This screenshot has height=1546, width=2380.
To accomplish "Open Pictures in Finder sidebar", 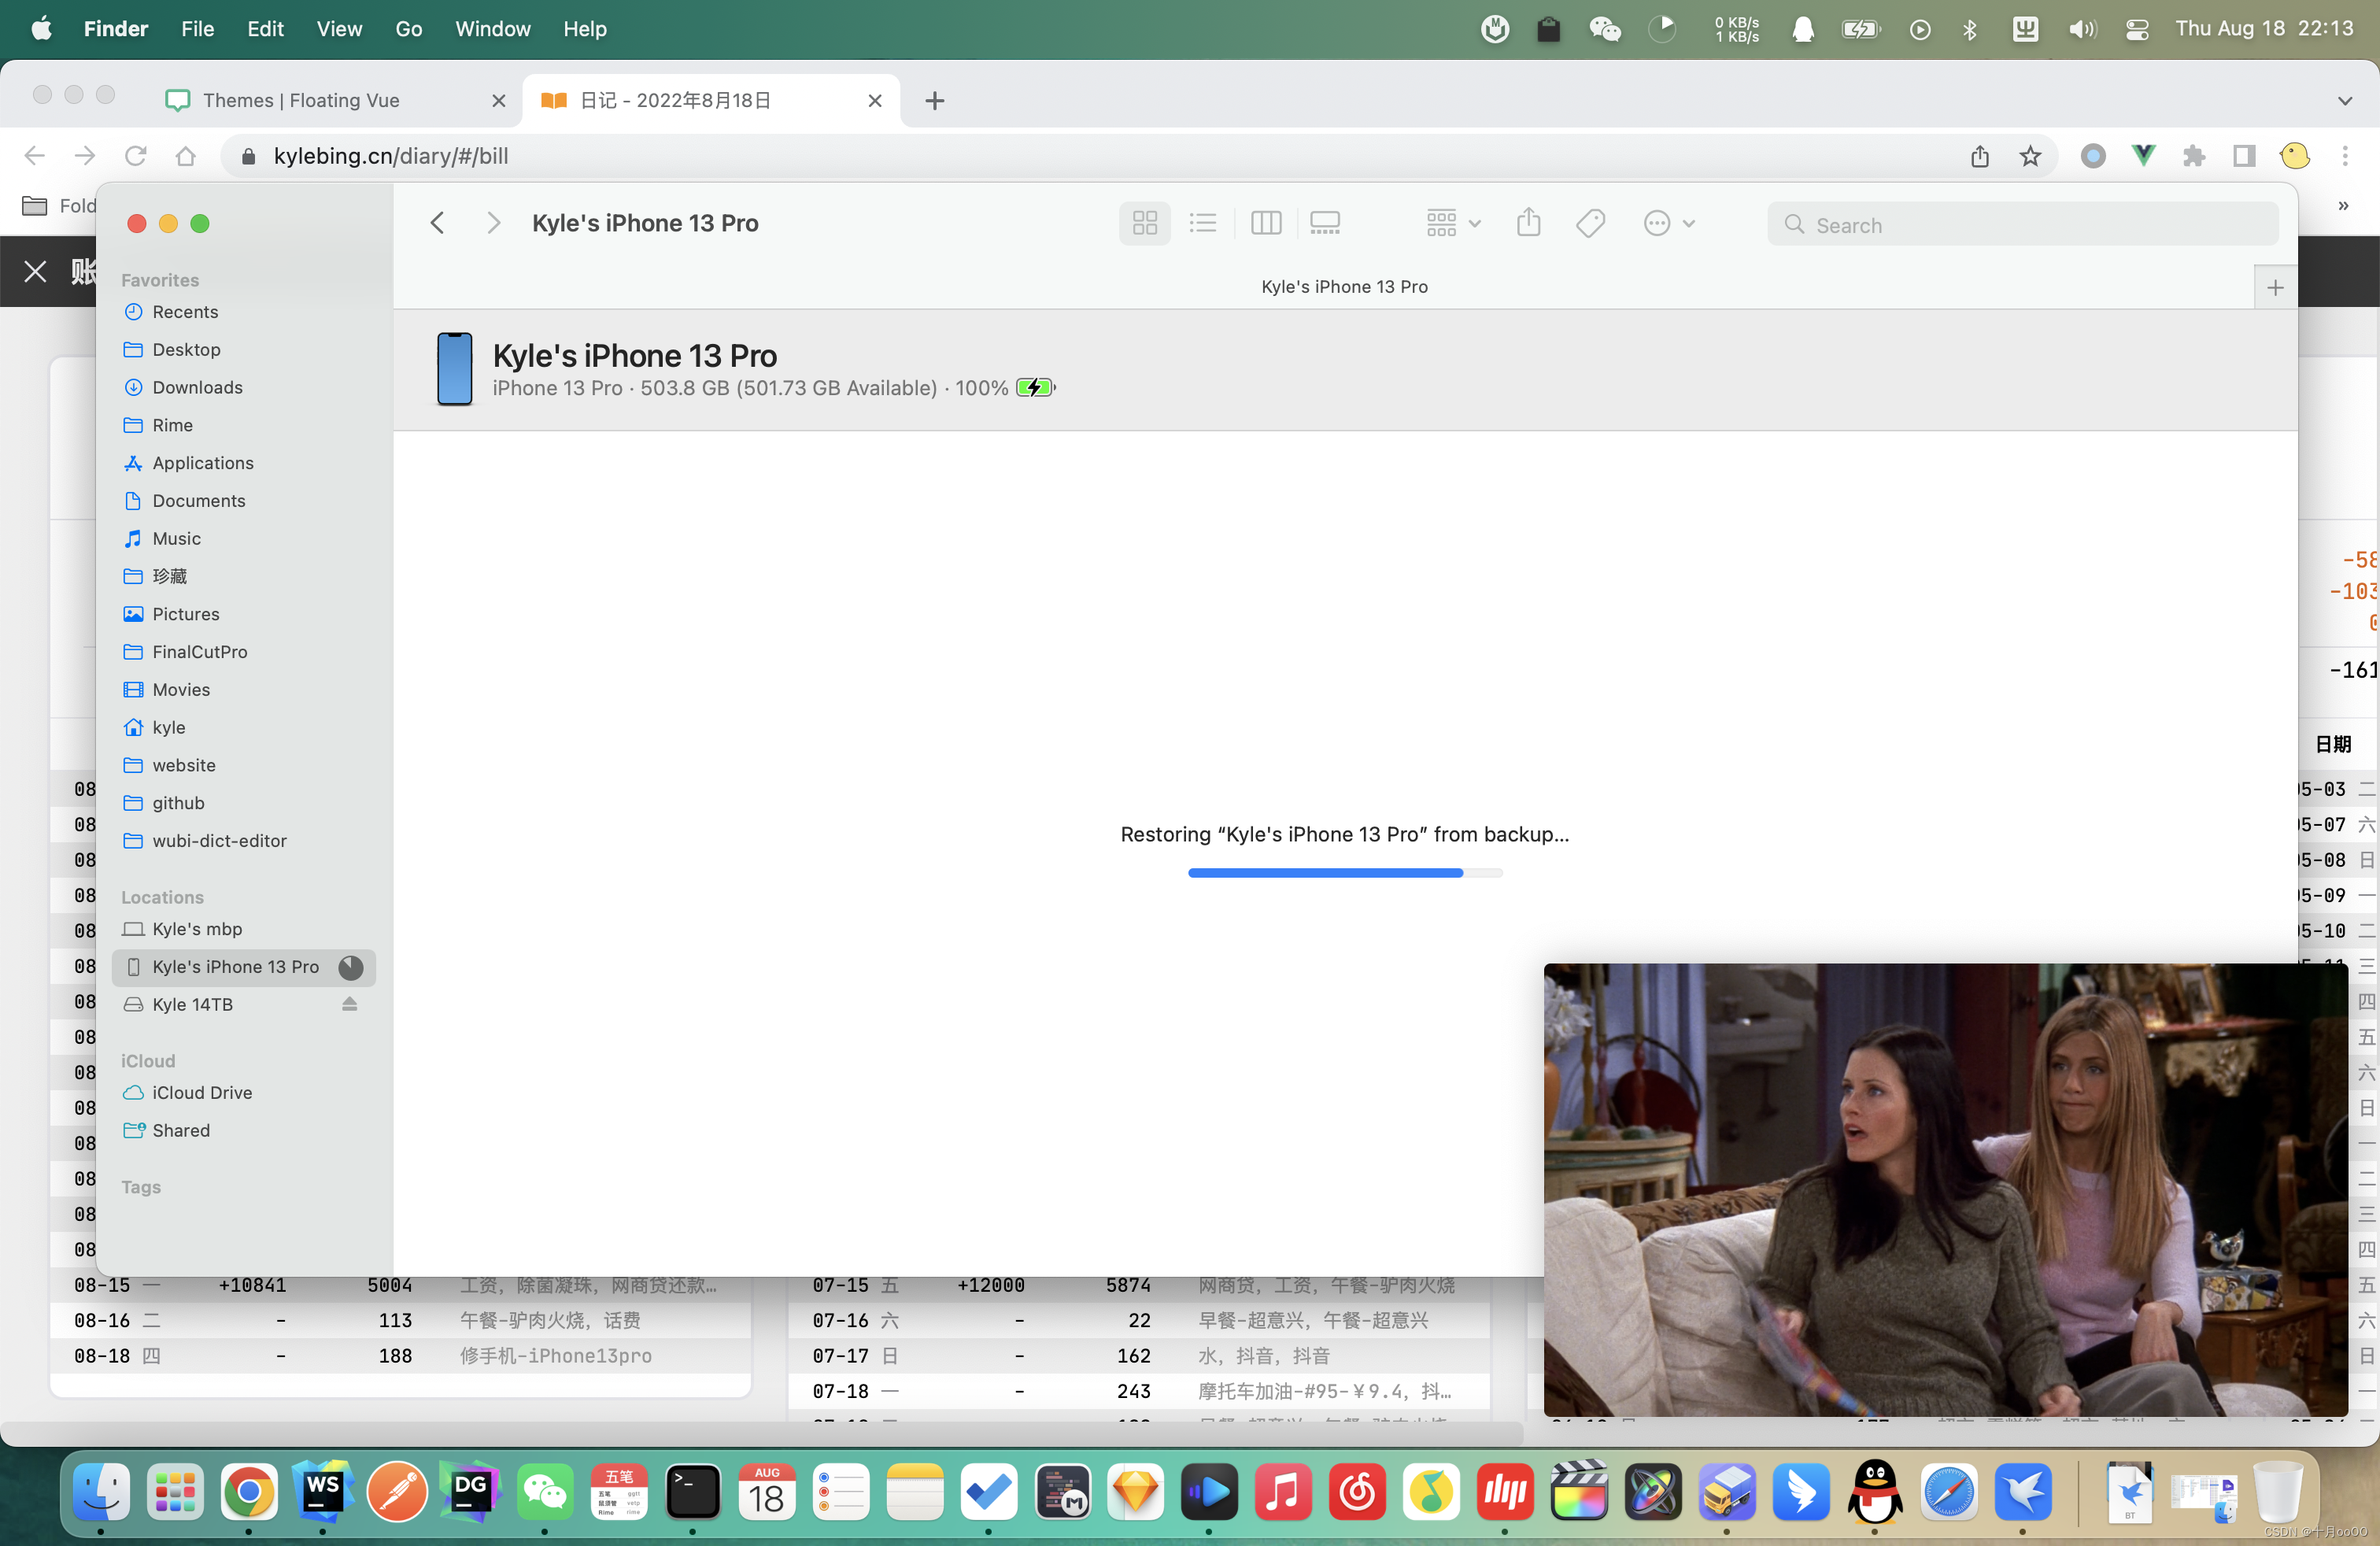I will tap(185, 614).
